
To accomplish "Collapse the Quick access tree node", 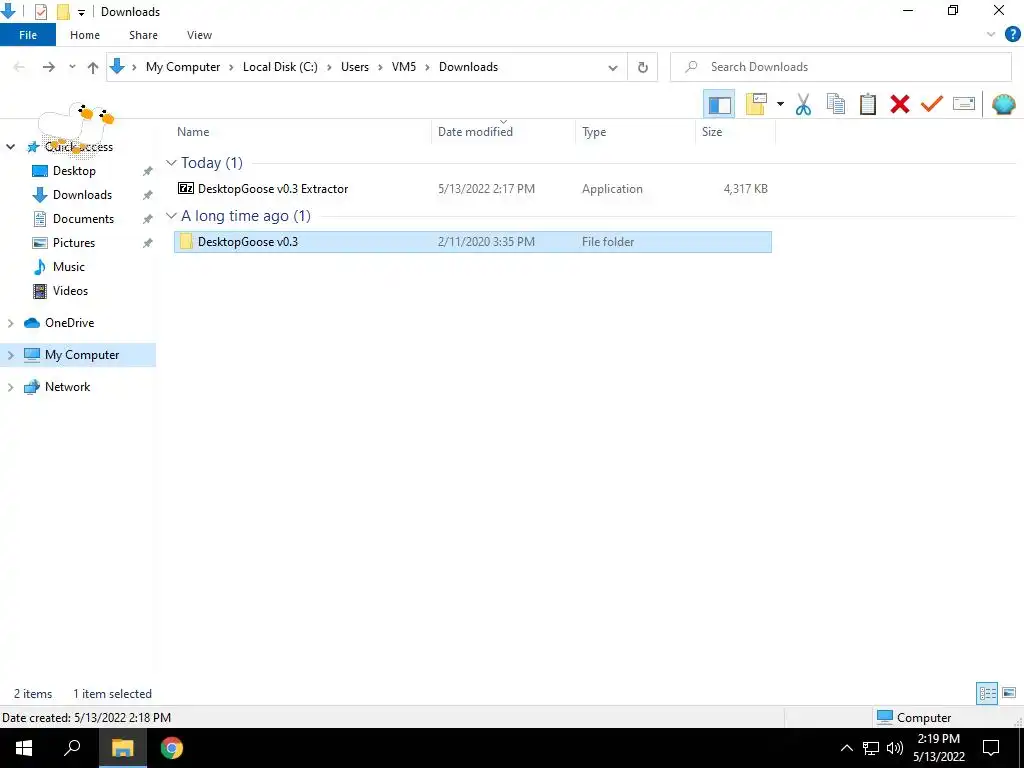I will tap(10, 147).
